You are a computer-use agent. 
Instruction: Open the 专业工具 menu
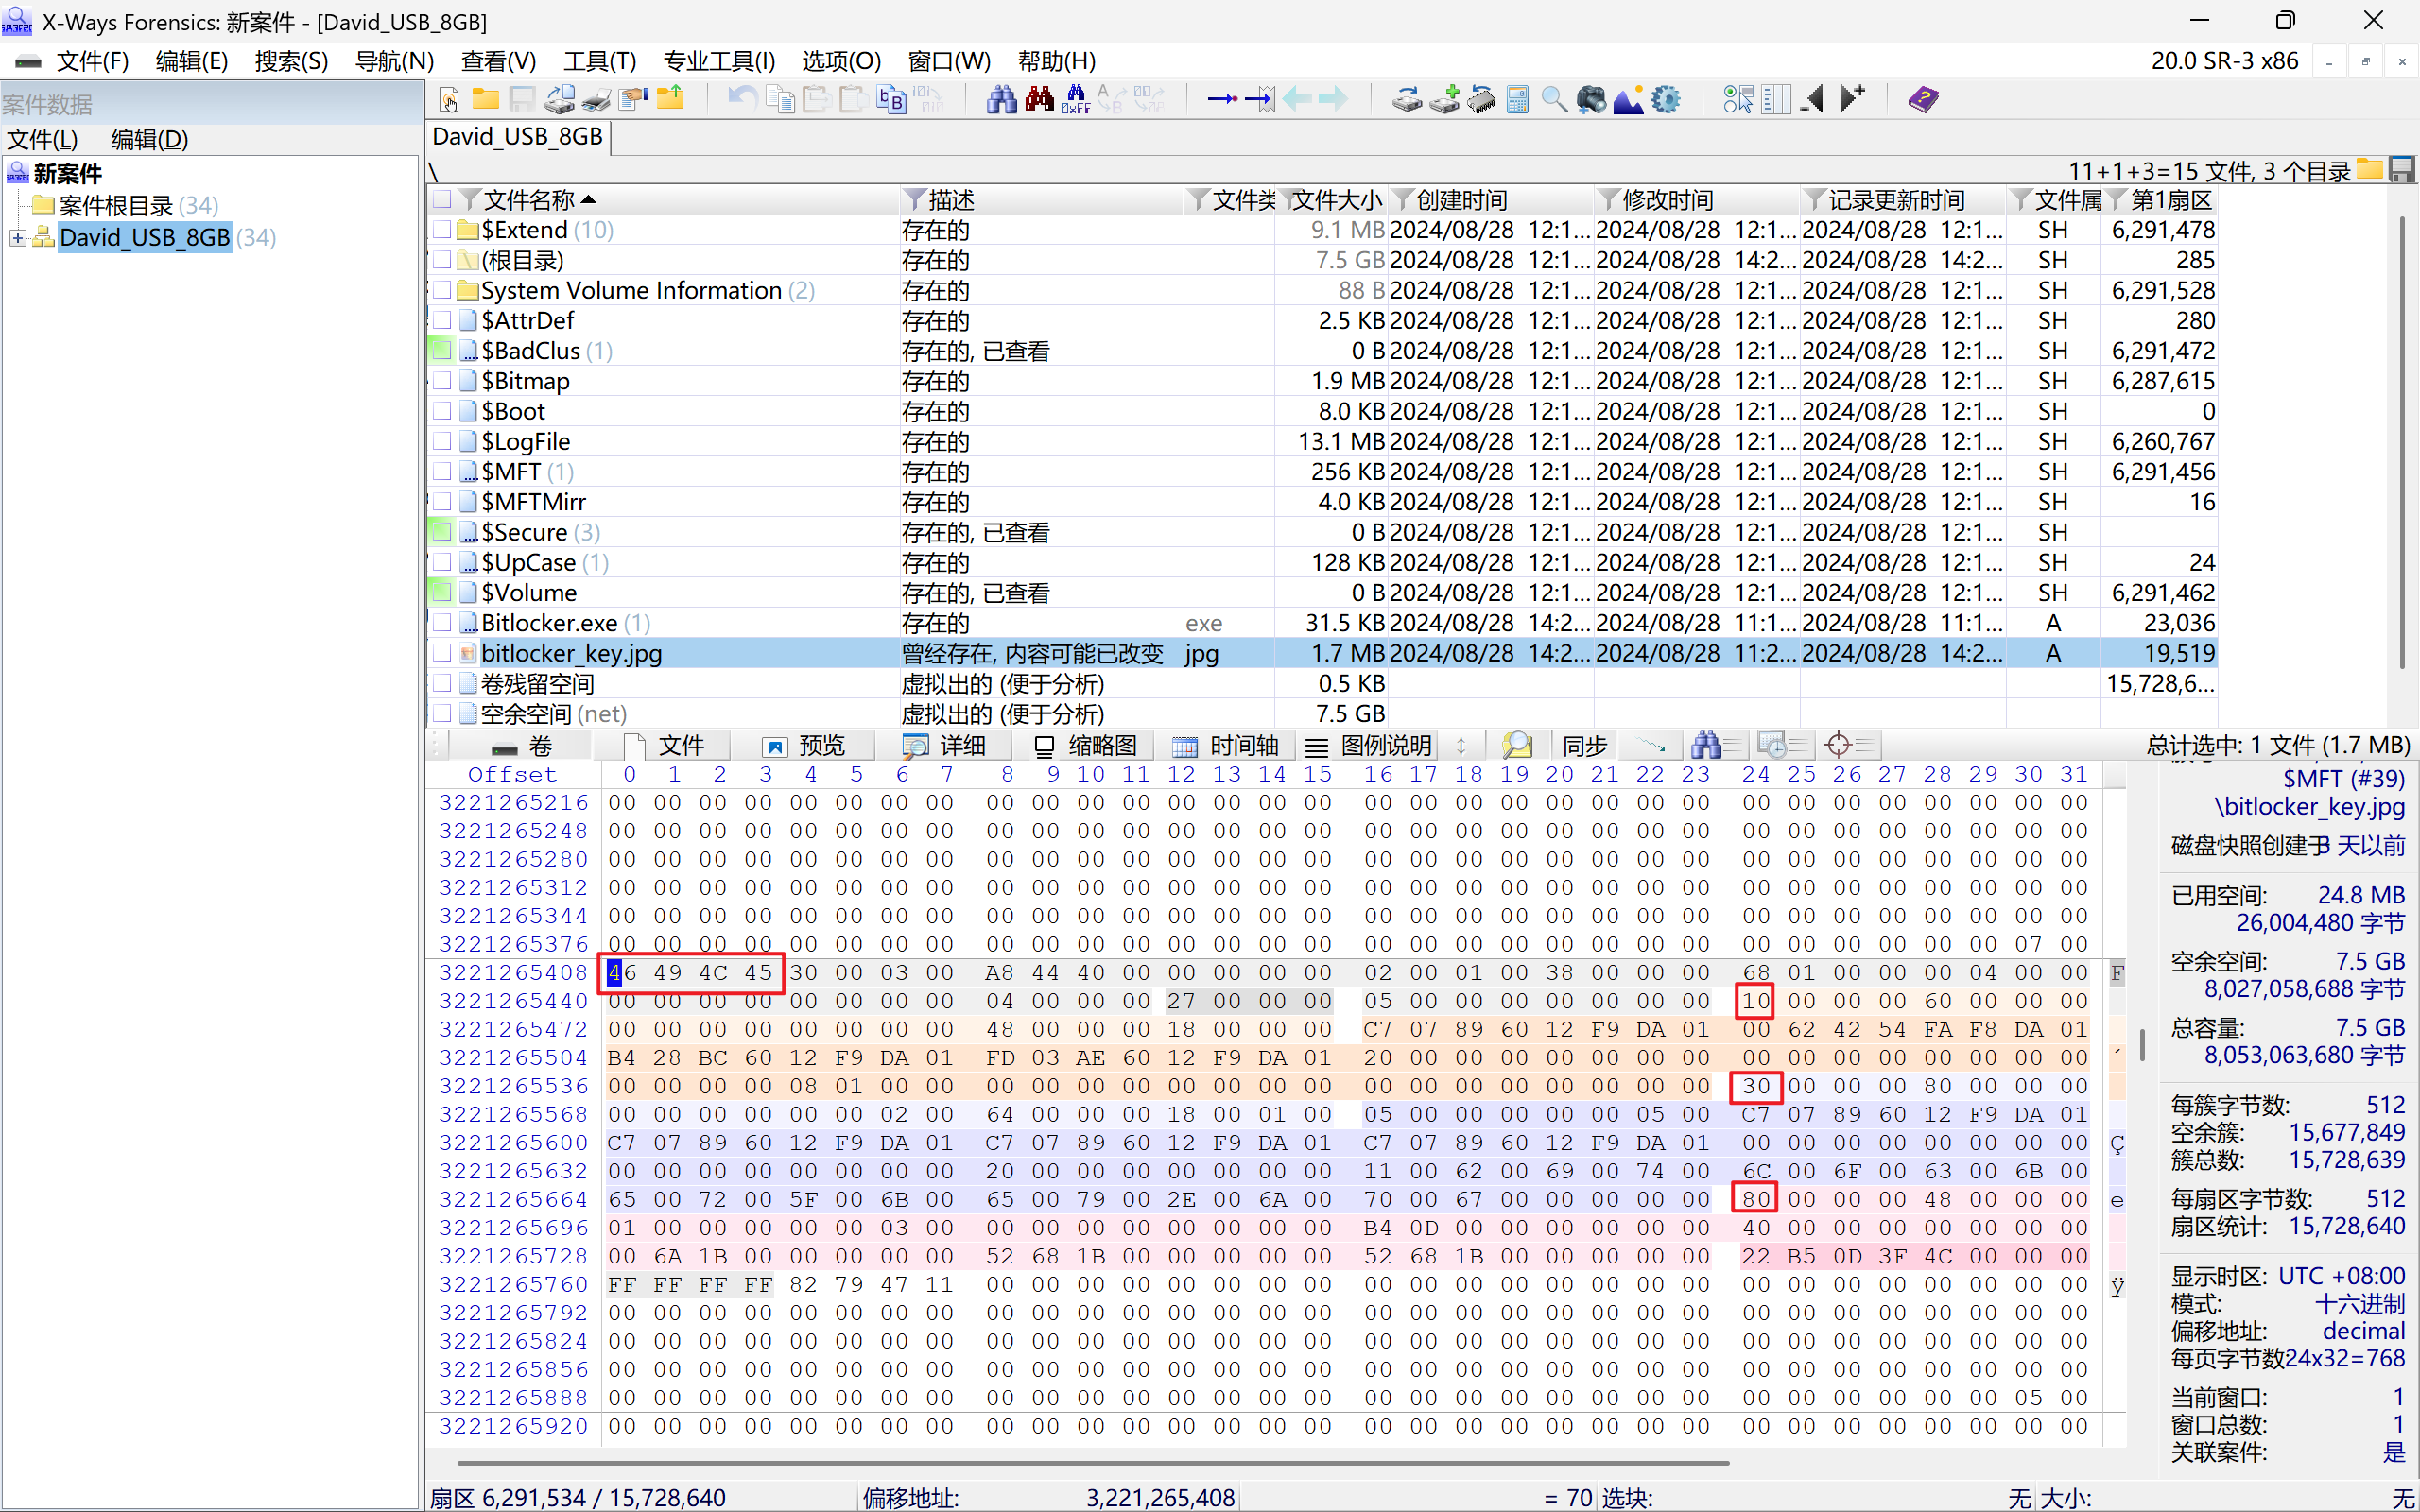[x=719, y=61]
